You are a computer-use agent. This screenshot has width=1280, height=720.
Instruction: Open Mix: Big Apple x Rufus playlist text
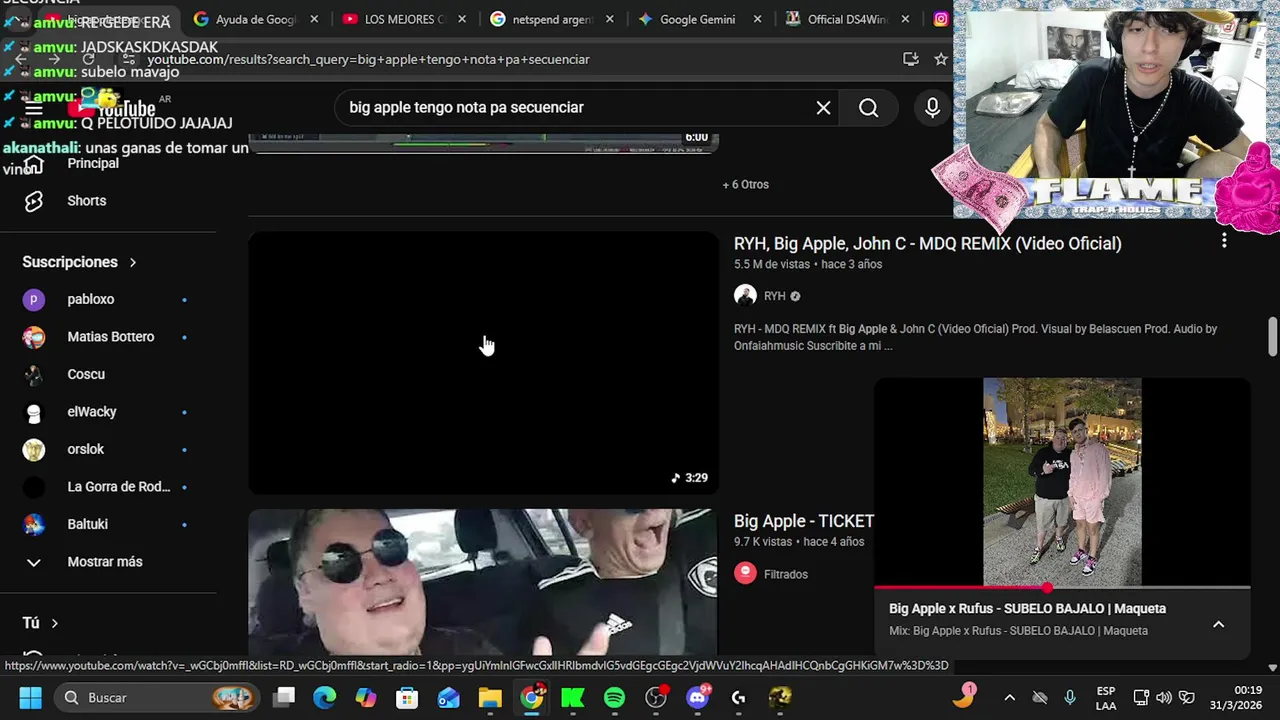pyautogui.click(x=1018, y=631)
